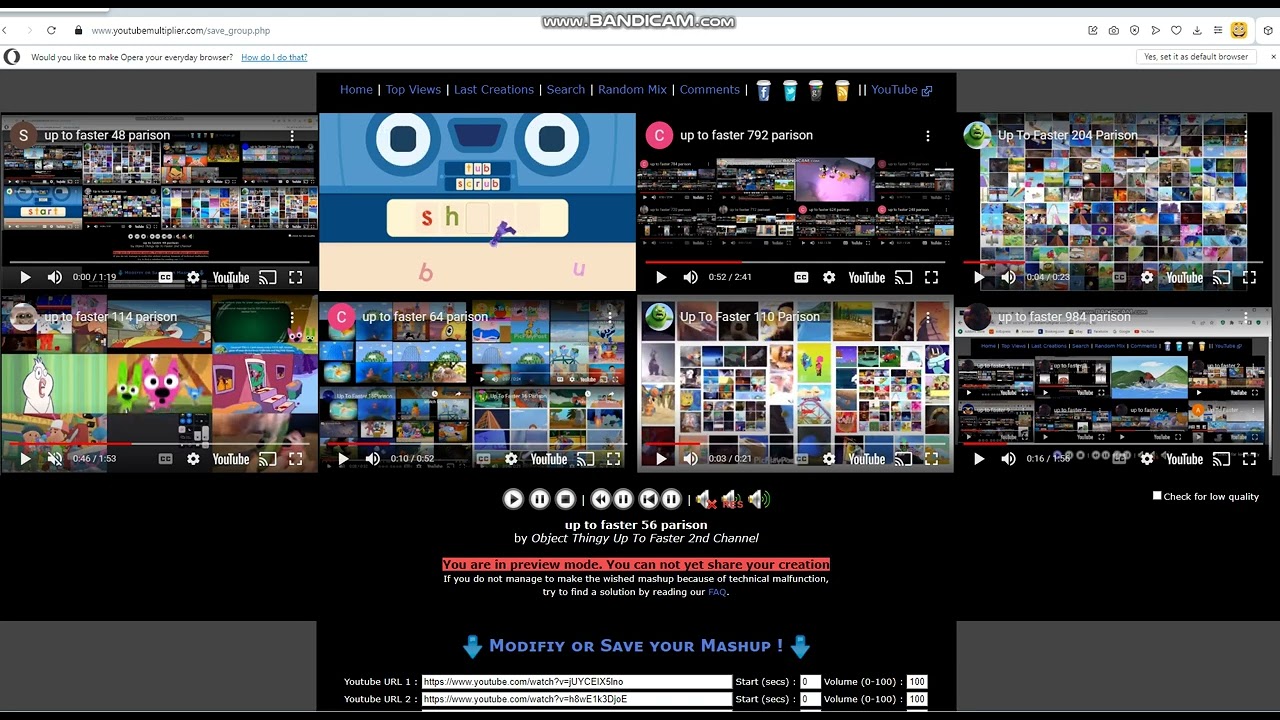This screenshot has height=720, width=1280.
Task: Reload the page in Opera
Action: [x=51, y=30]
